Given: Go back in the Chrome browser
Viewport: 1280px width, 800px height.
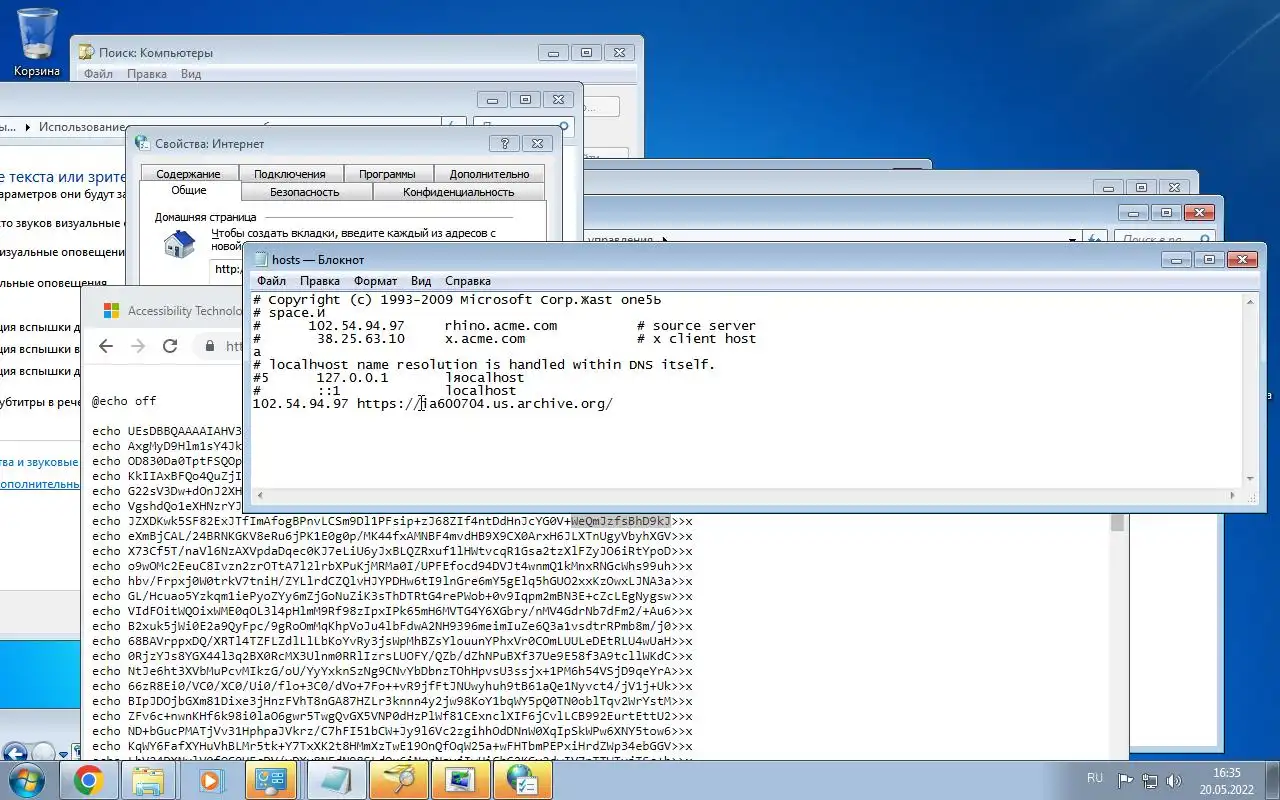Looking at the screenshot, I should click(x=106, y=346).
